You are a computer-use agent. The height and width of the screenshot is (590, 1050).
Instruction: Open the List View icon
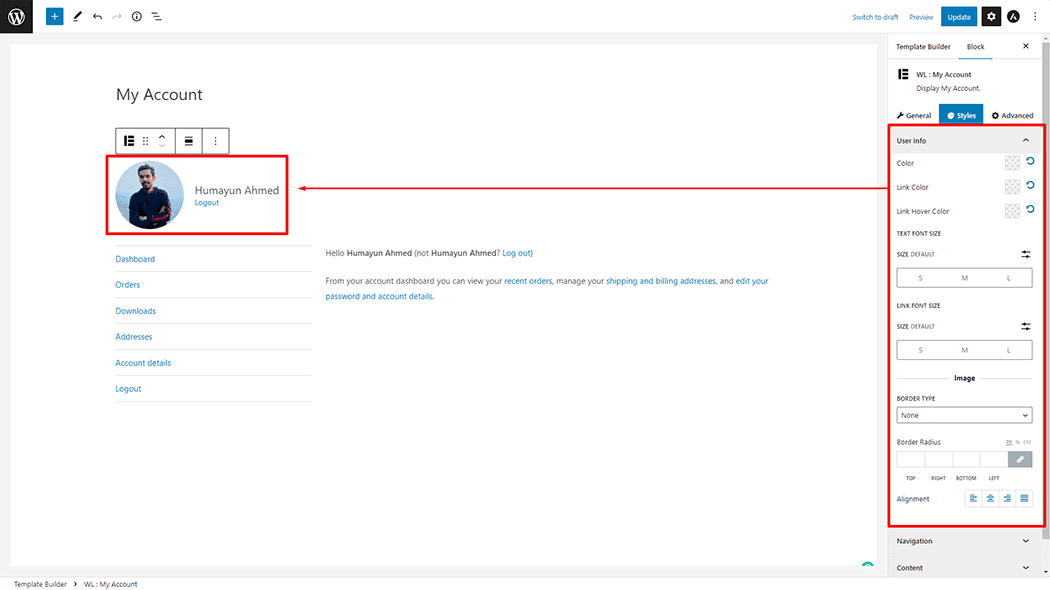[157, 17]
